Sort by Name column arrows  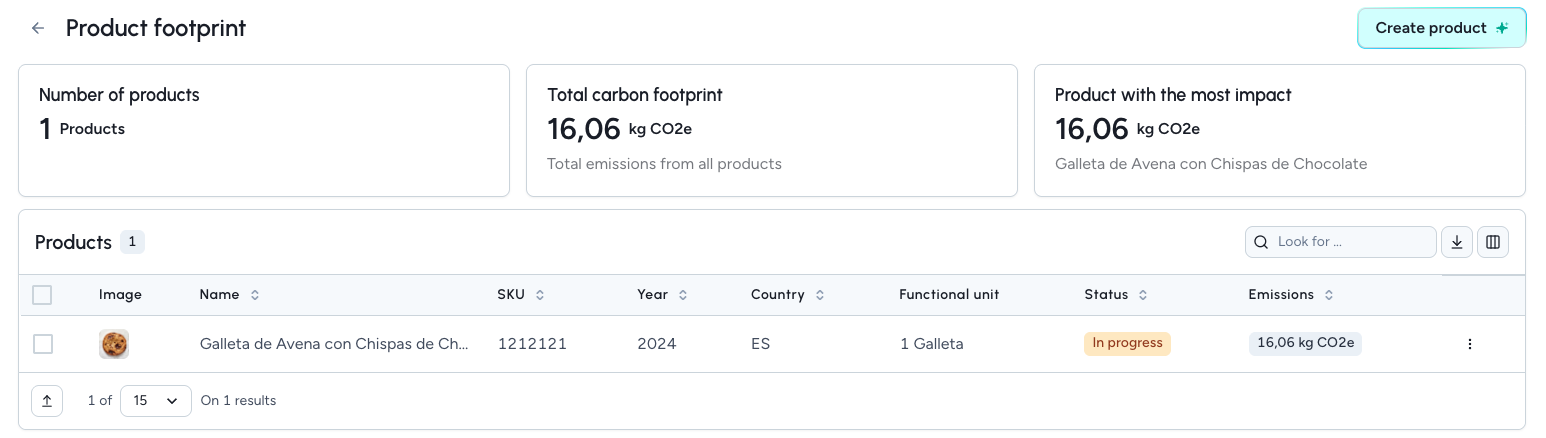pos(255,295)
